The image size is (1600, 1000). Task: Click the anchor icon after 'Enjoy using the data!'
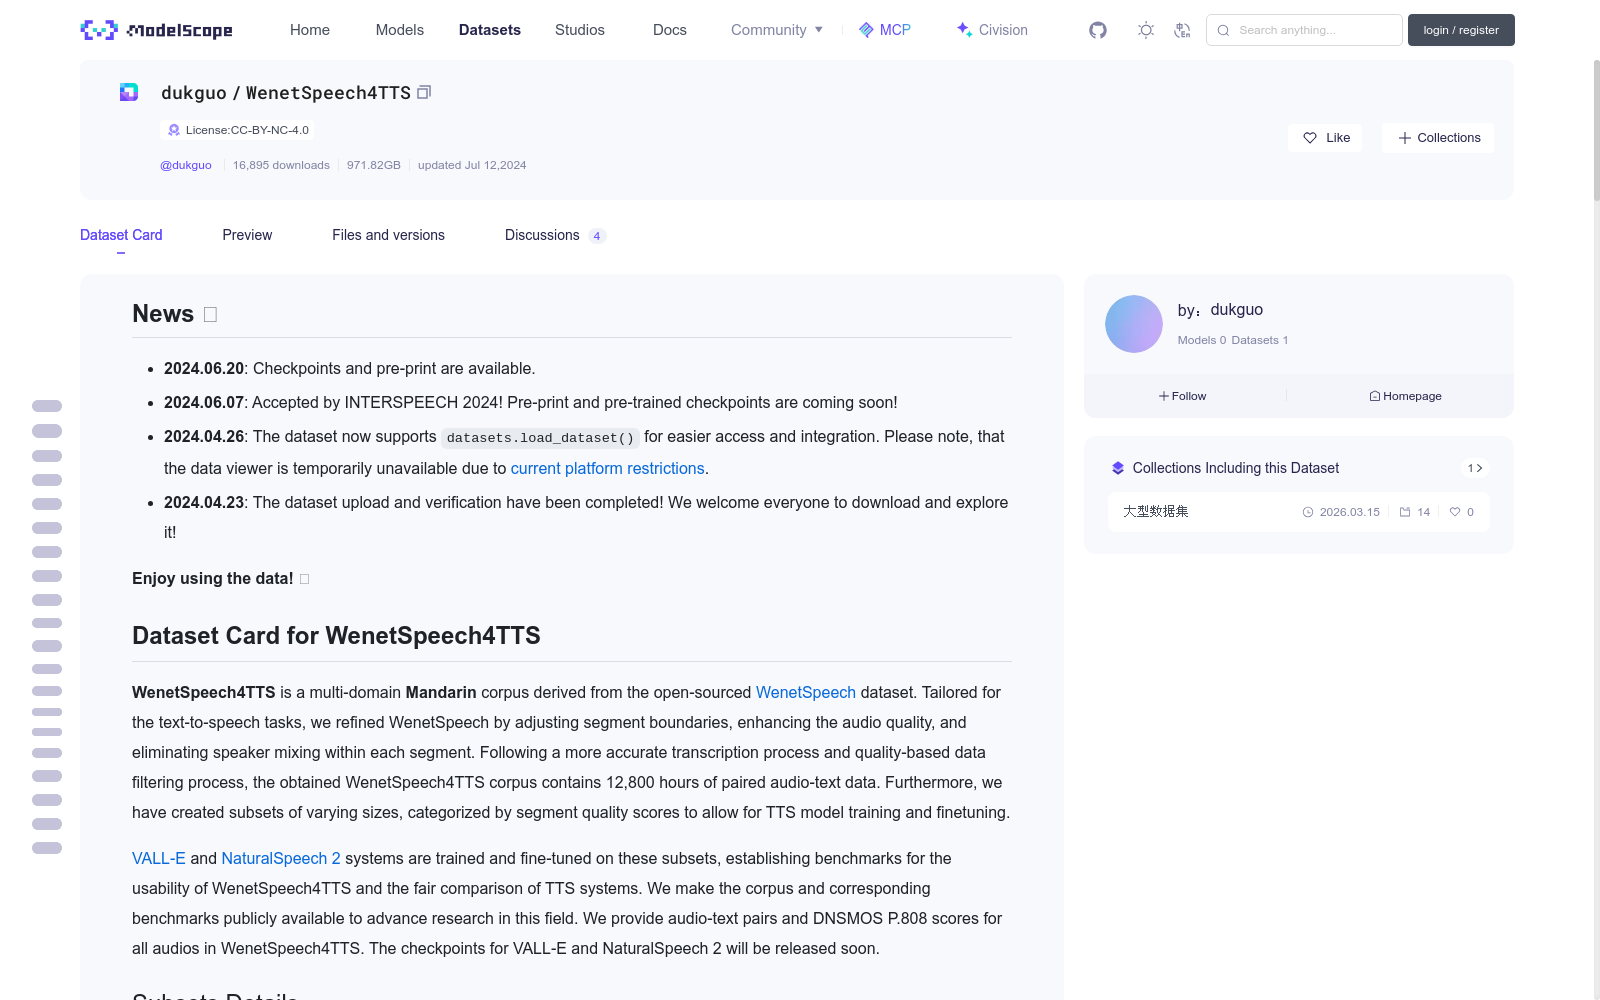(305, 579)
